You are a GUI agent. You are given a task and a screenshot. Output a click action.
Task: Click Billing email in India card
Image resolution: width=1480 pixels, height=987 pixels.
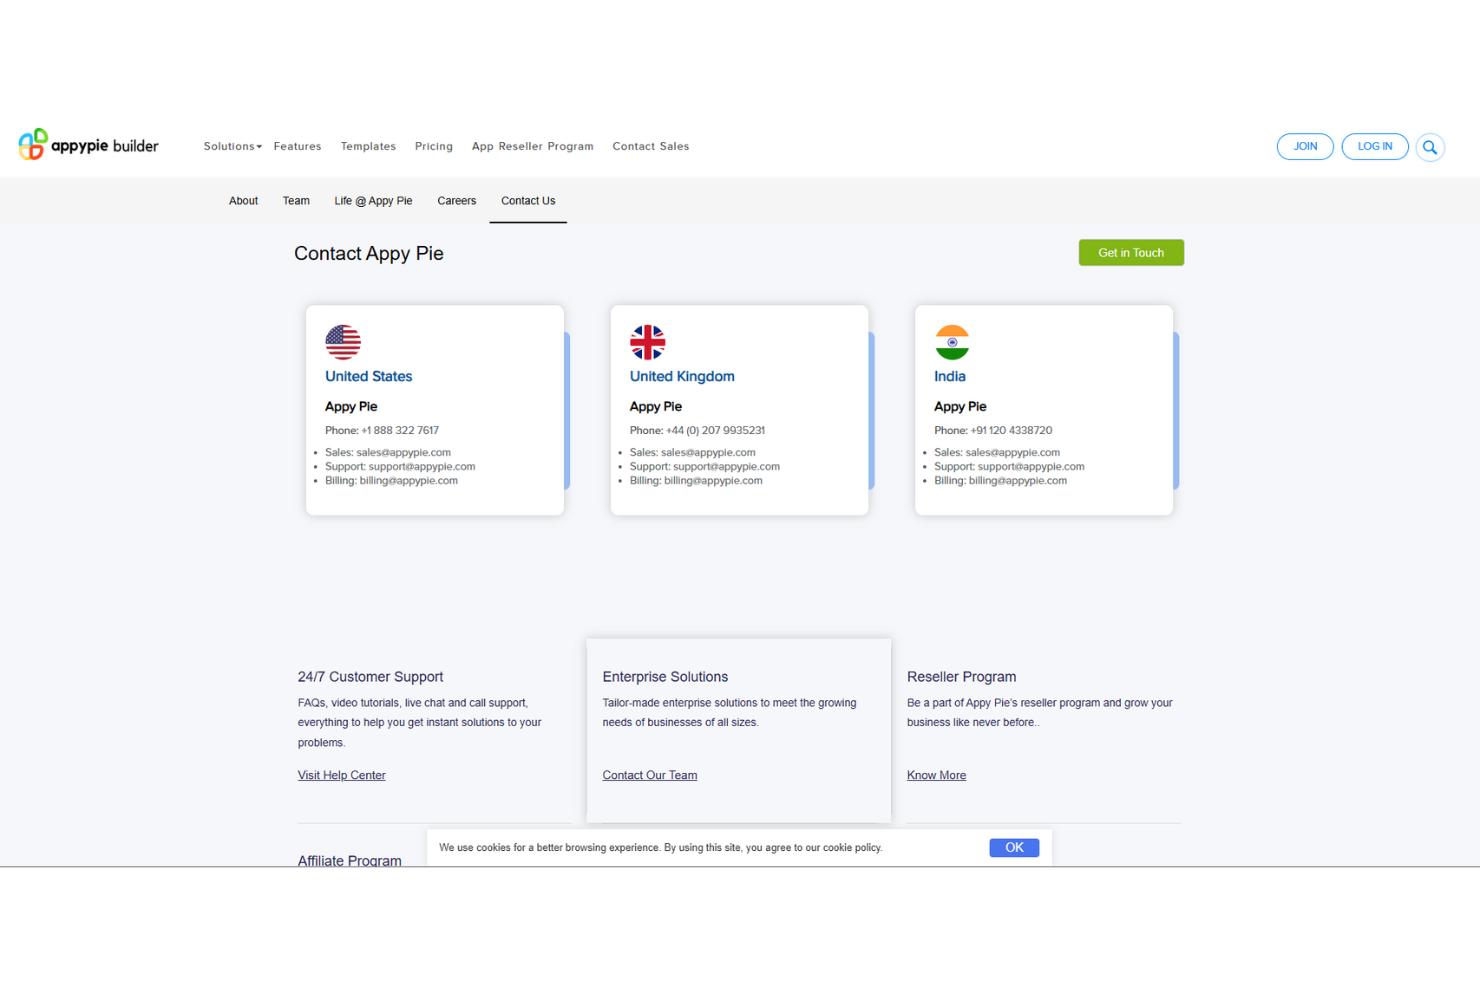pyautogui.click(x=1018, y=480)
